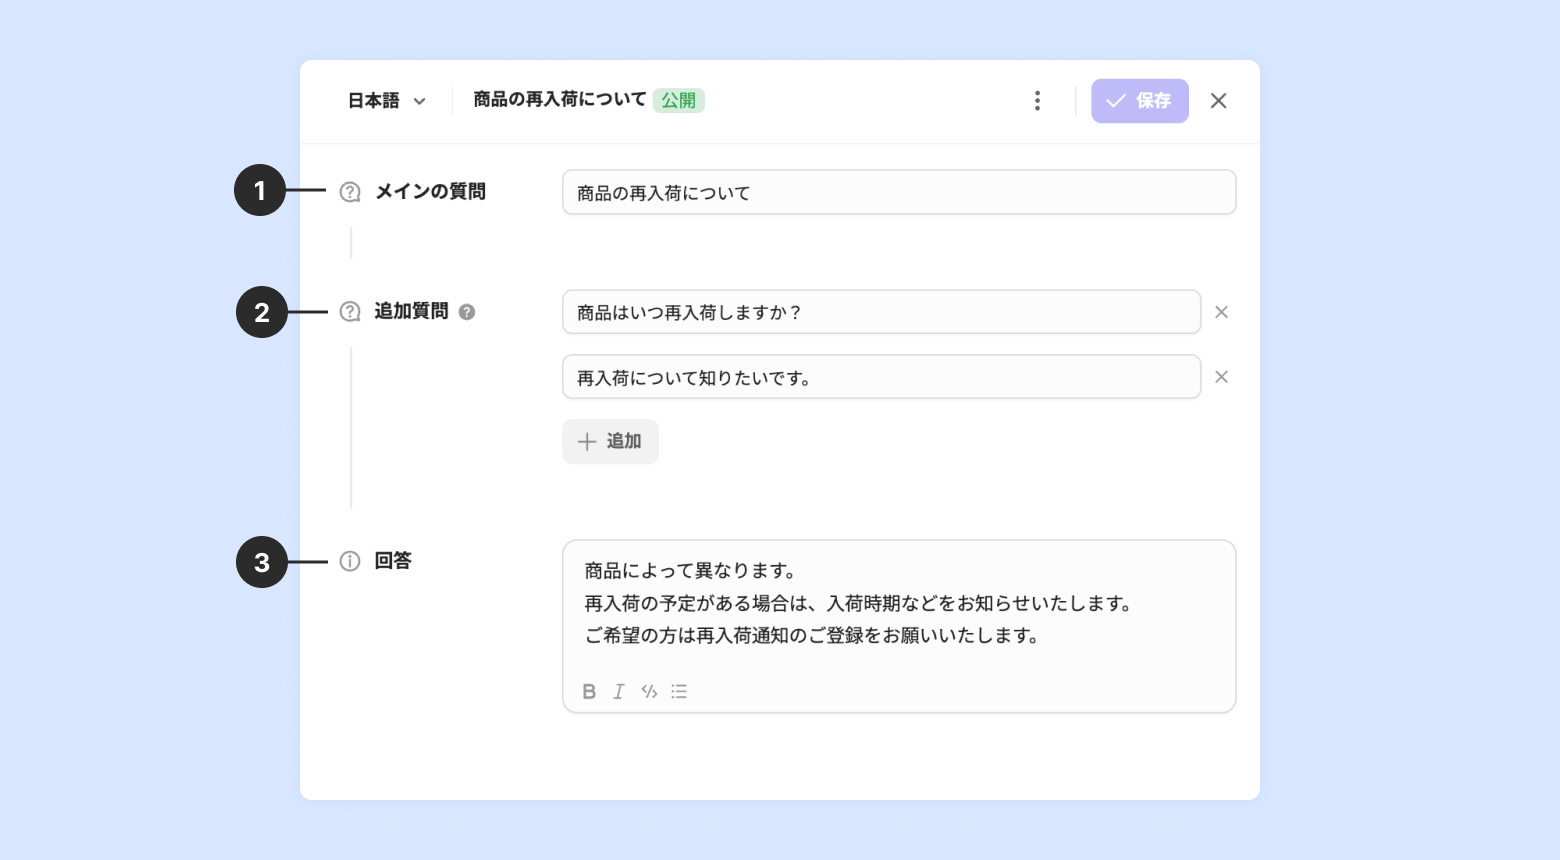Image resolution: width=1560 pixels, height=860 pixels.
Task: Click the question icon beside メインの質問
Action: click(350, 192)
